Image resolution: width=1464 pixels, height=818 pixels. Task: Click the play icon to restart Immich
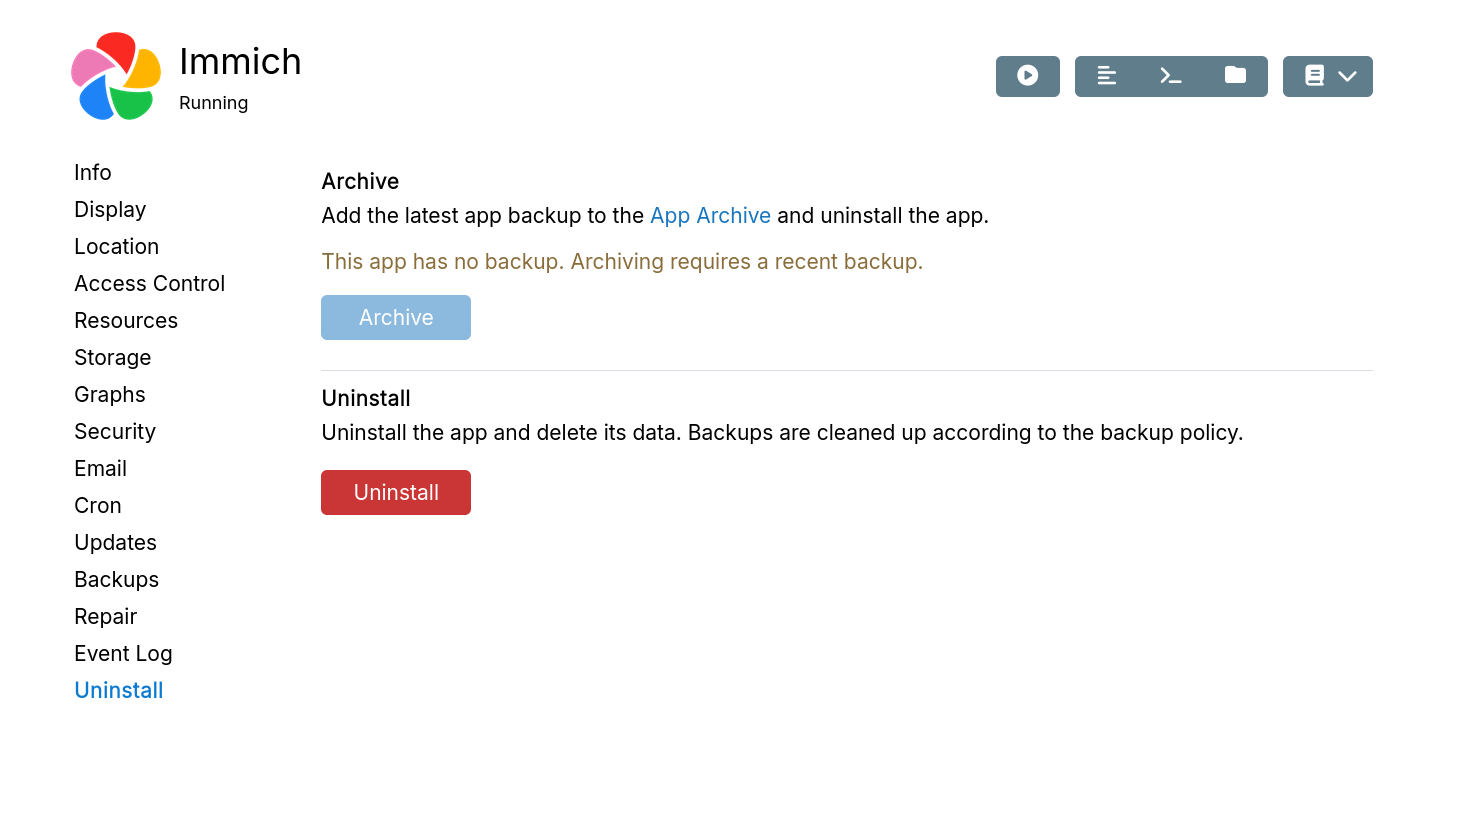1027,76
